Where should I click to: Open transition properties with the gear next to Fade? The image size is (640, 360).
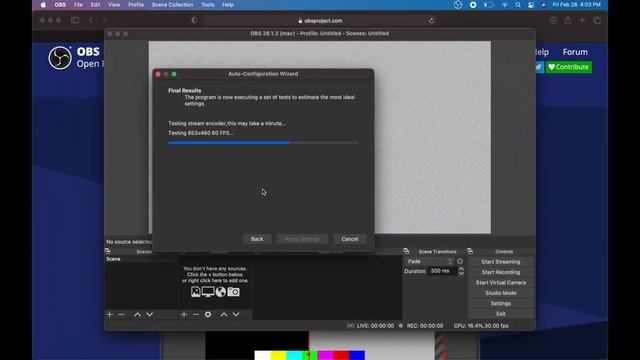click(460, 261)
